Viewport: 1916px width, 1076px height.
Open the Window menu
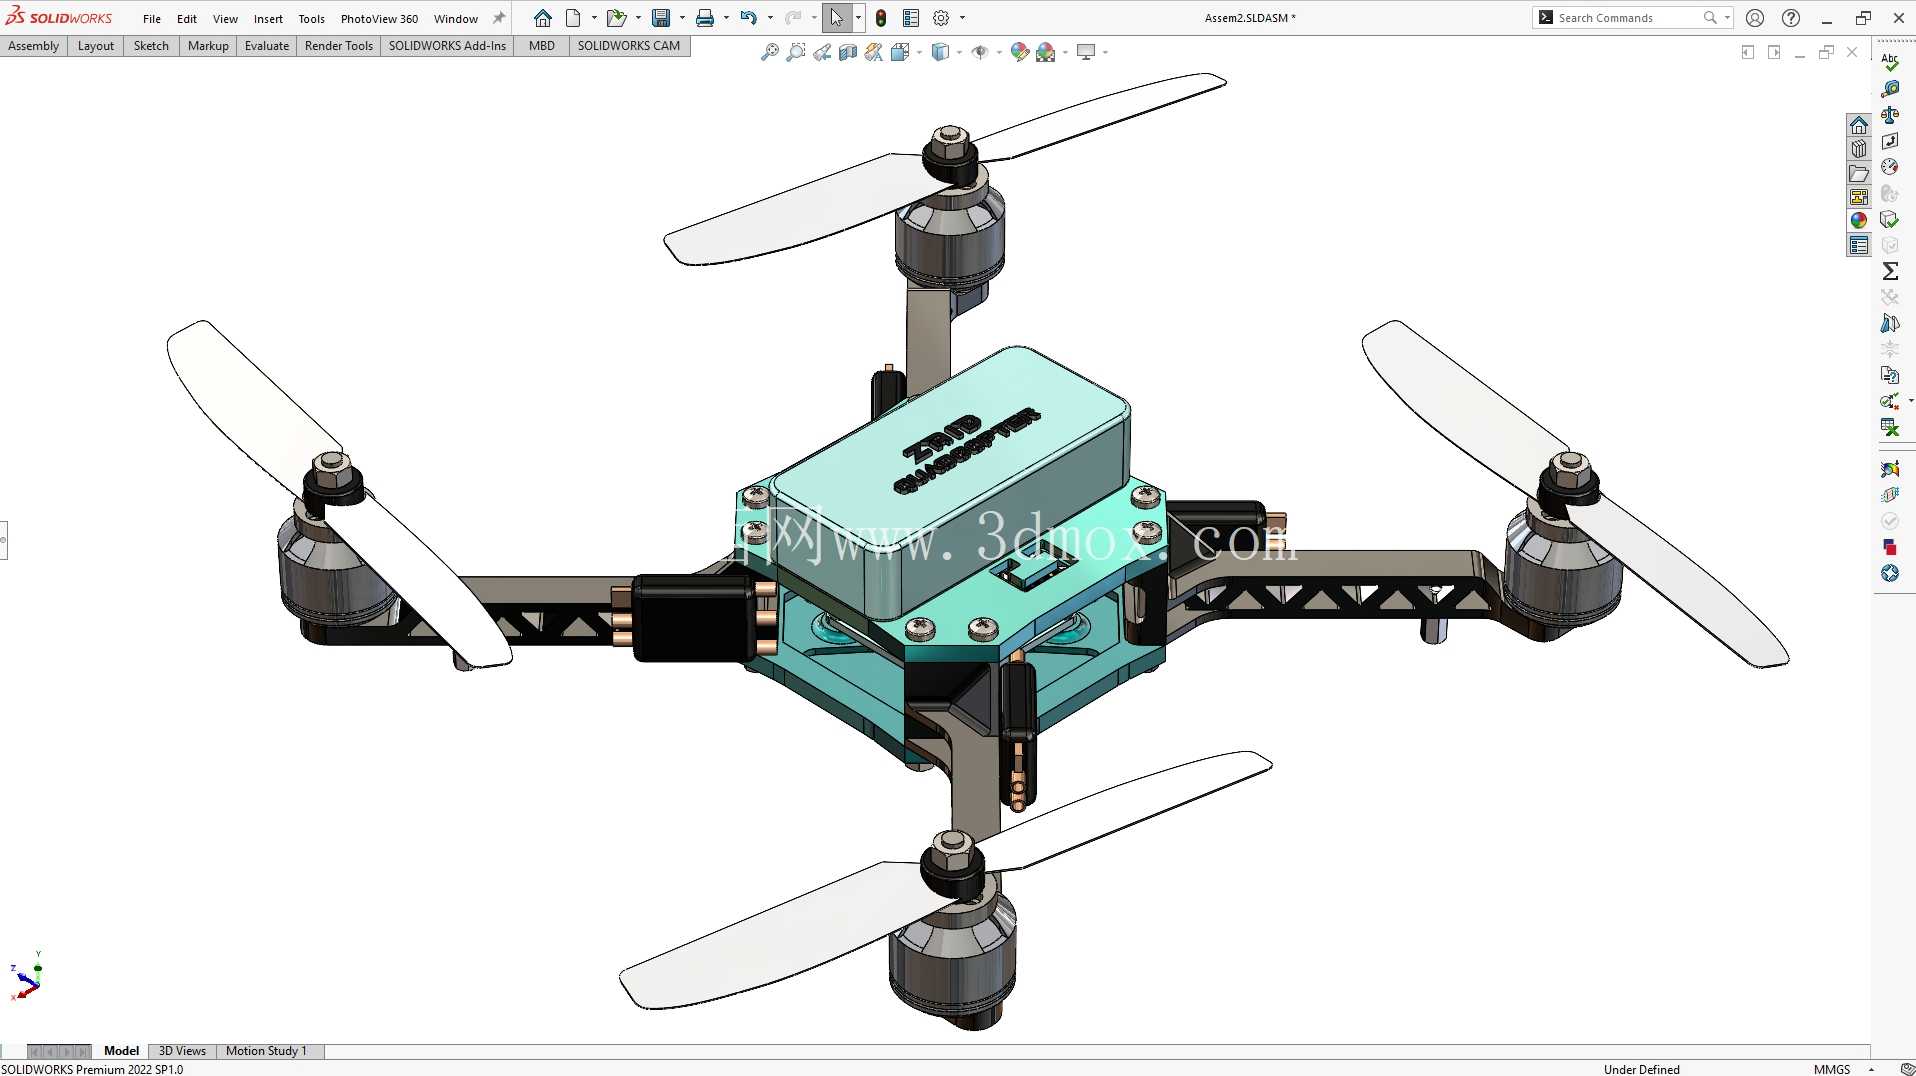point(456,19)
